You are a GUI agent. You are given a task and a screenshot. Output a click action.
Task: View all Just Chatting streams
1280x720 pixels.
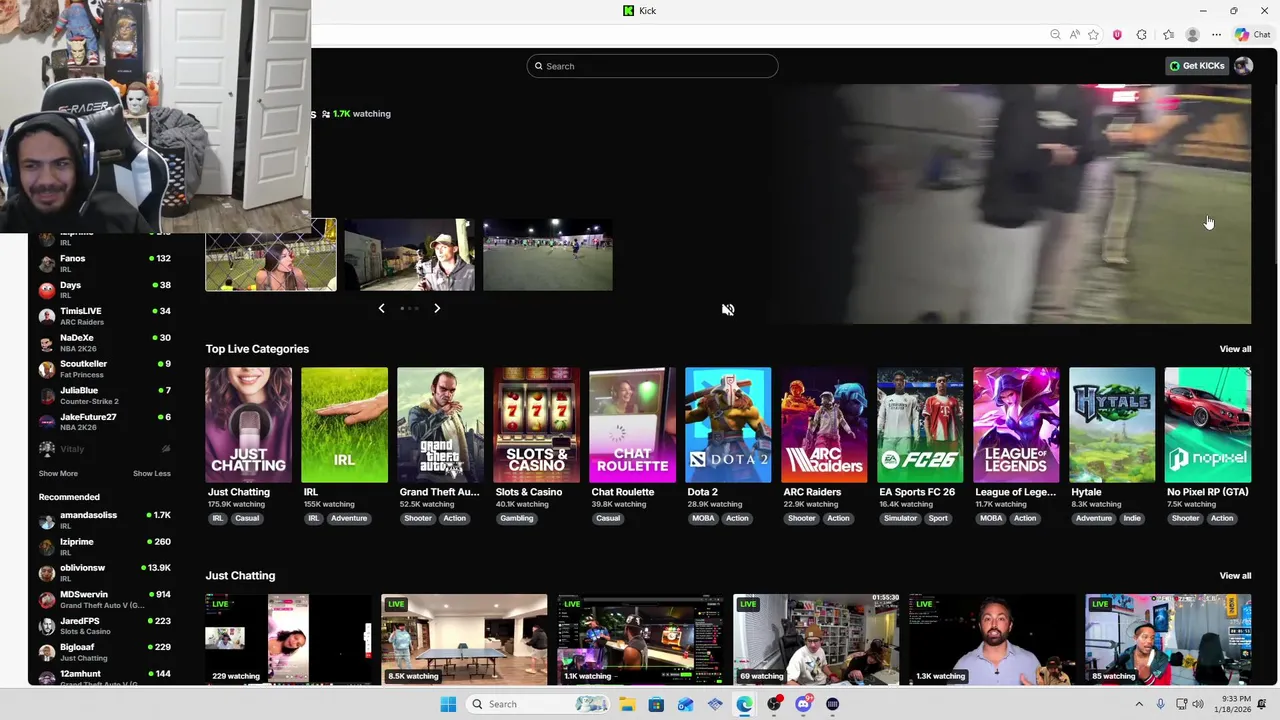coord(1235,576)
